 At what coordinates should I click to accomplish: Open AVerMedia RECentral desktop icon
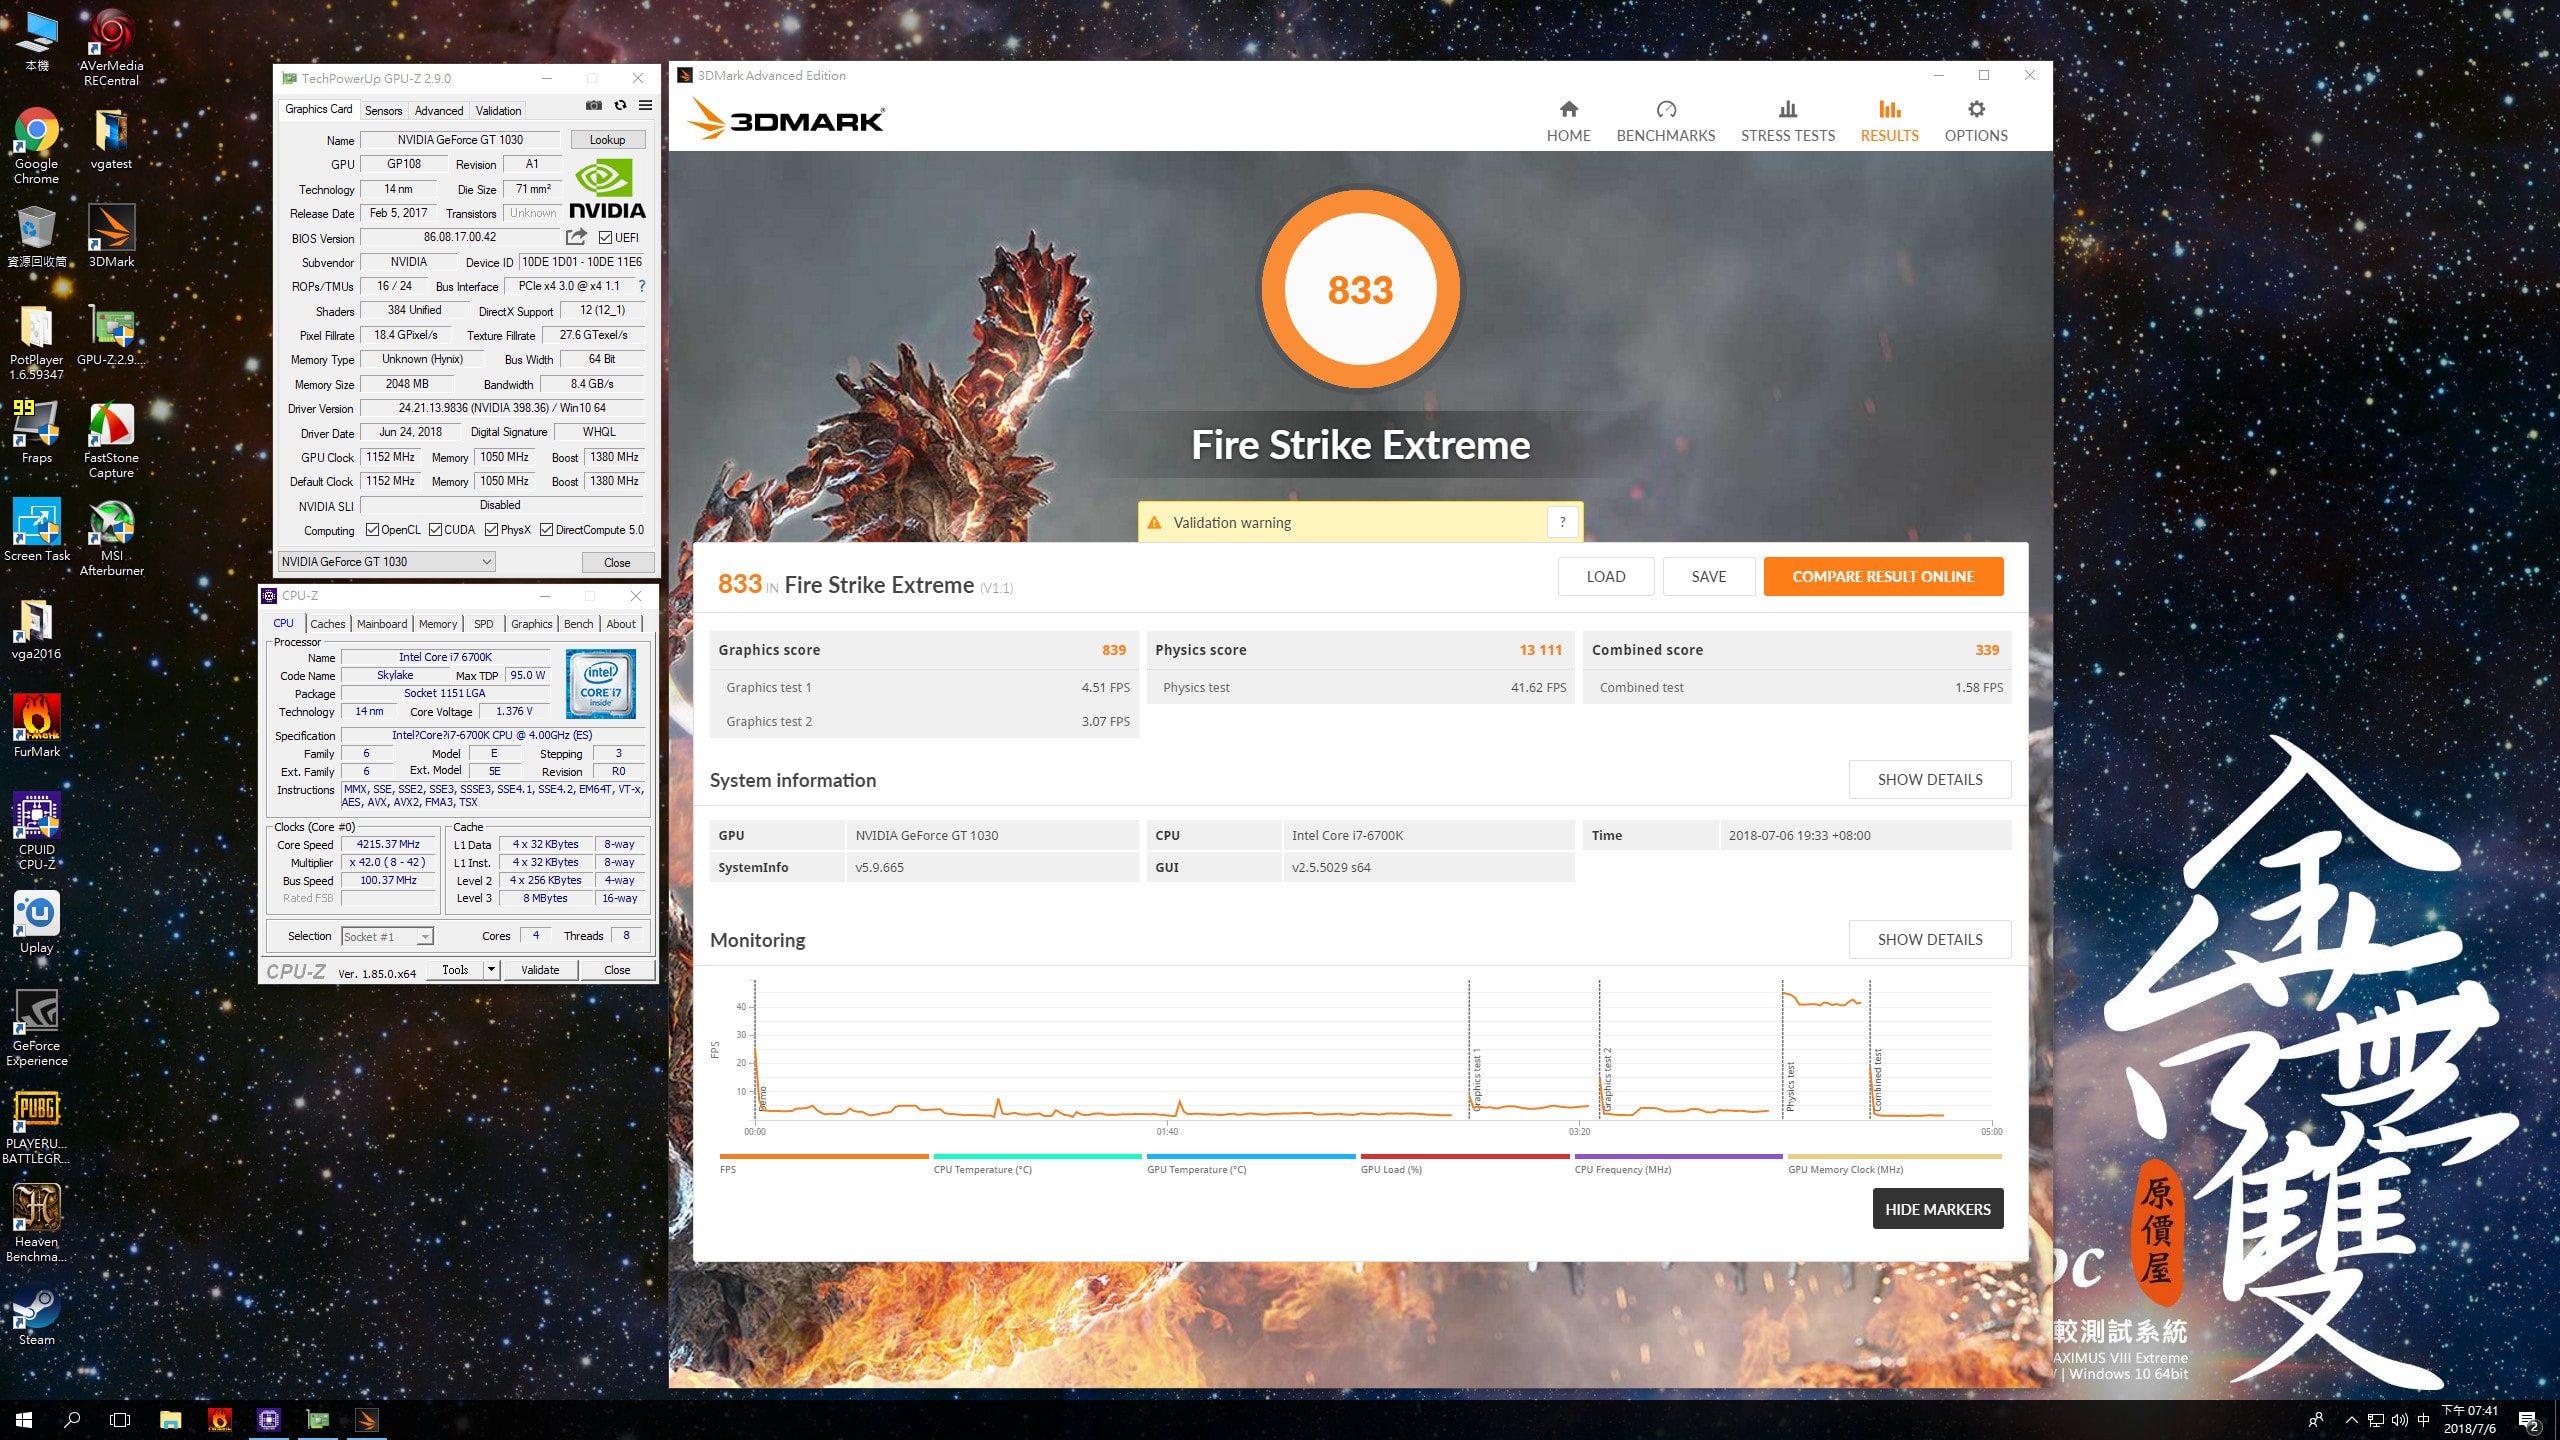click(111, 48)
